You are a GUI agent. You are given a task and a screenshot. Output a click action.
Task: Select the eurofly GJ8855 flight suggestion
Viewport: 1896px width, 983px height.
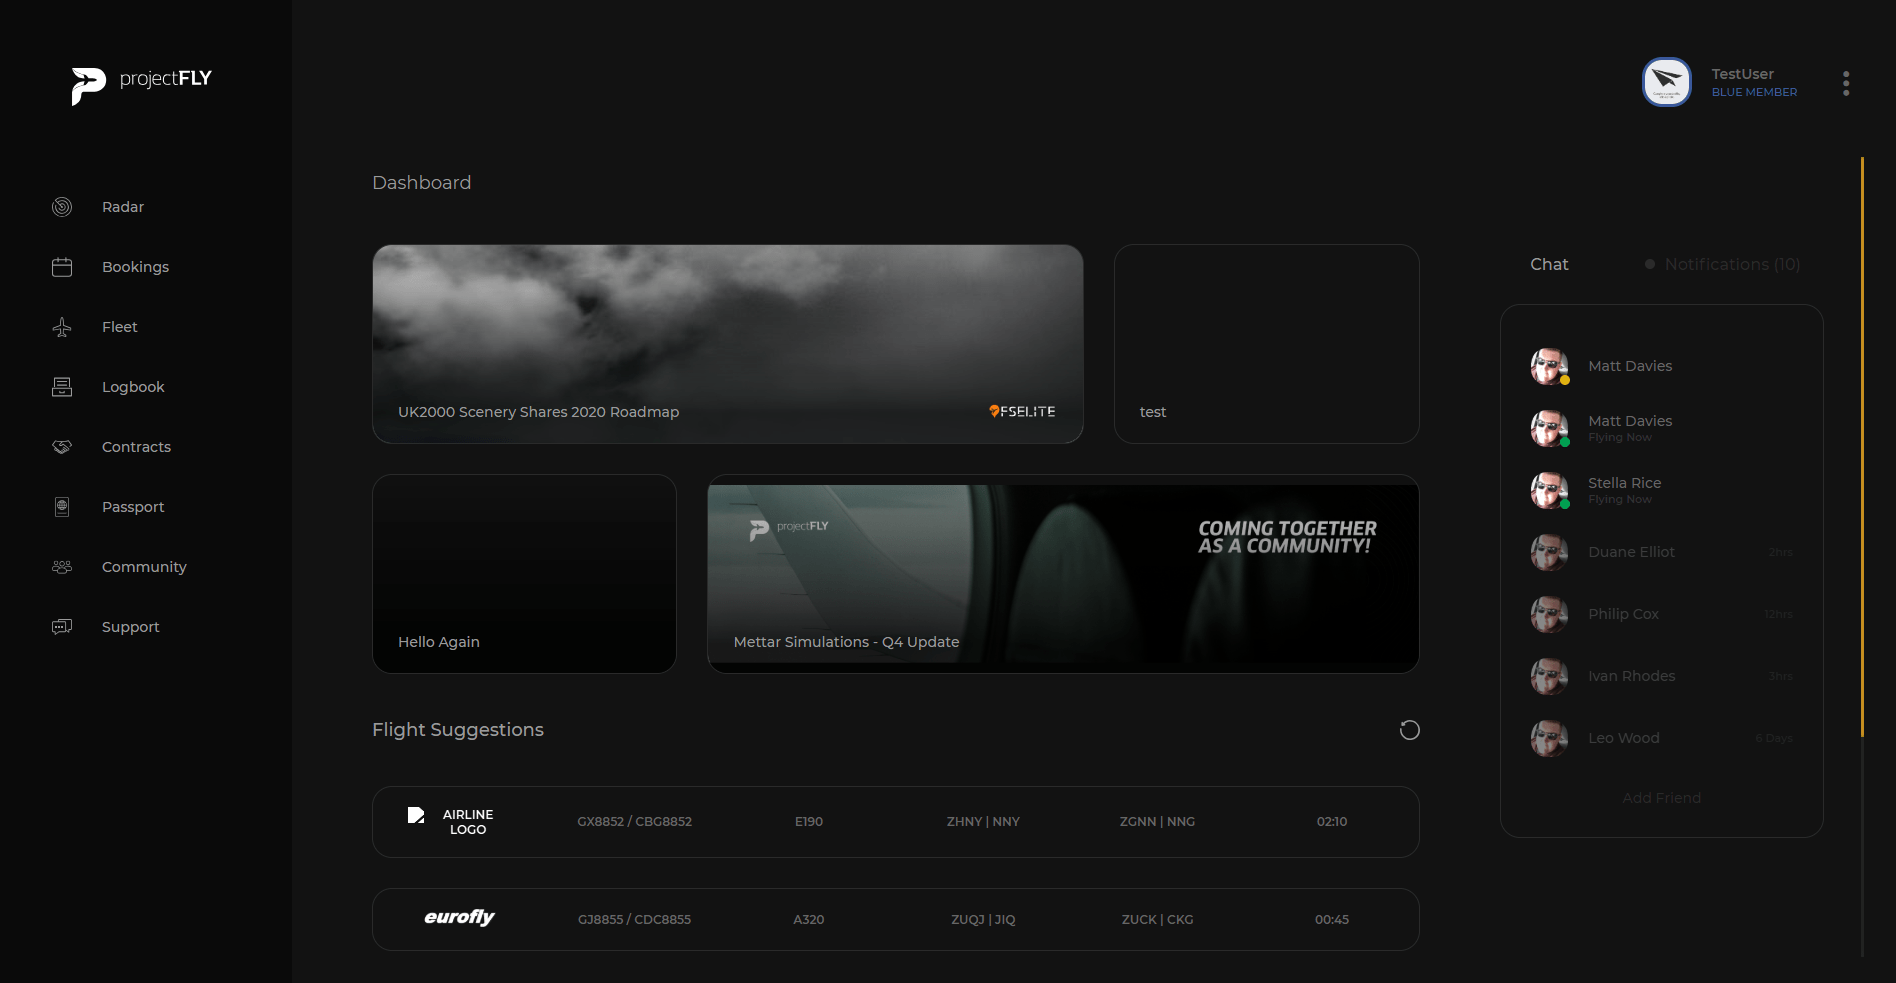895,919
